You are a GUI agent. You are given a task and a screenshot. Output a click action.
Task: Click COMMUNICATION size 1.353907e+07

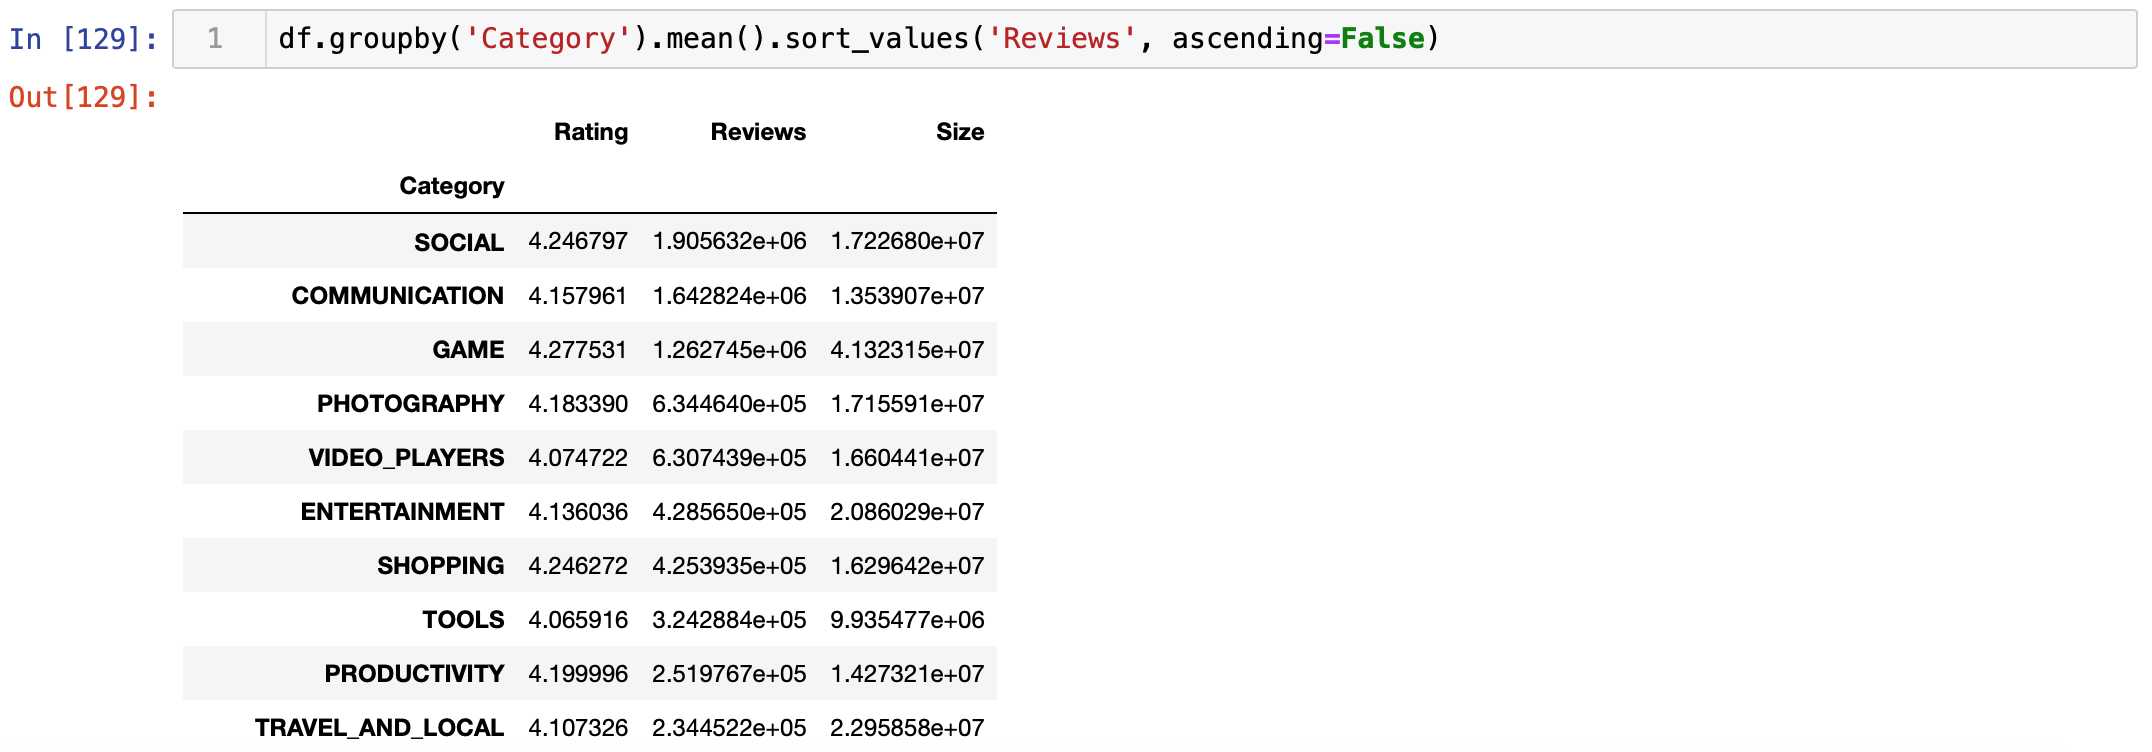[907, 296]
